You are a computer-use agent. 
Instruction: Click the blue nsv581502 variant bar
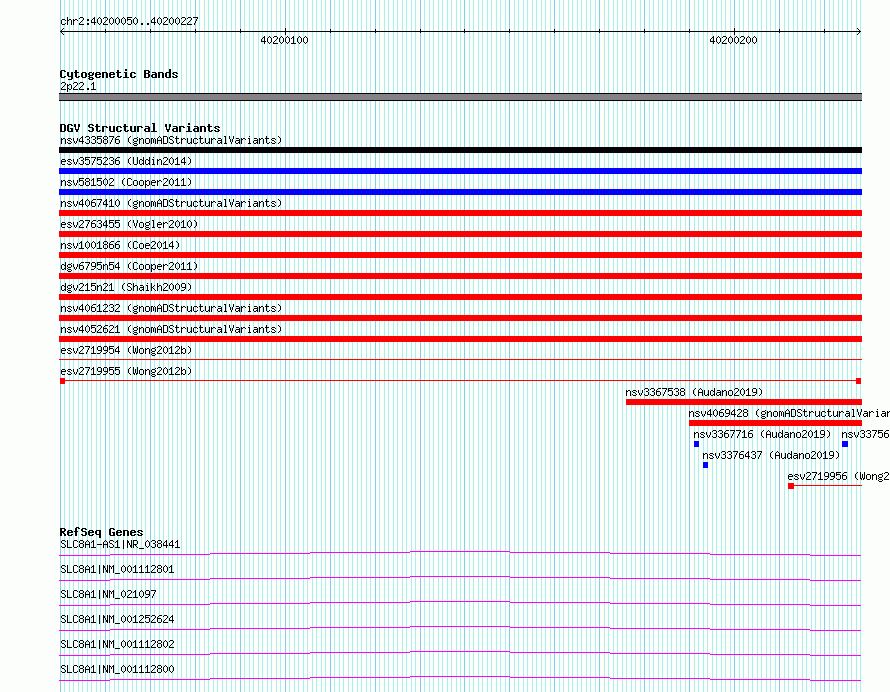click(460, 192)
